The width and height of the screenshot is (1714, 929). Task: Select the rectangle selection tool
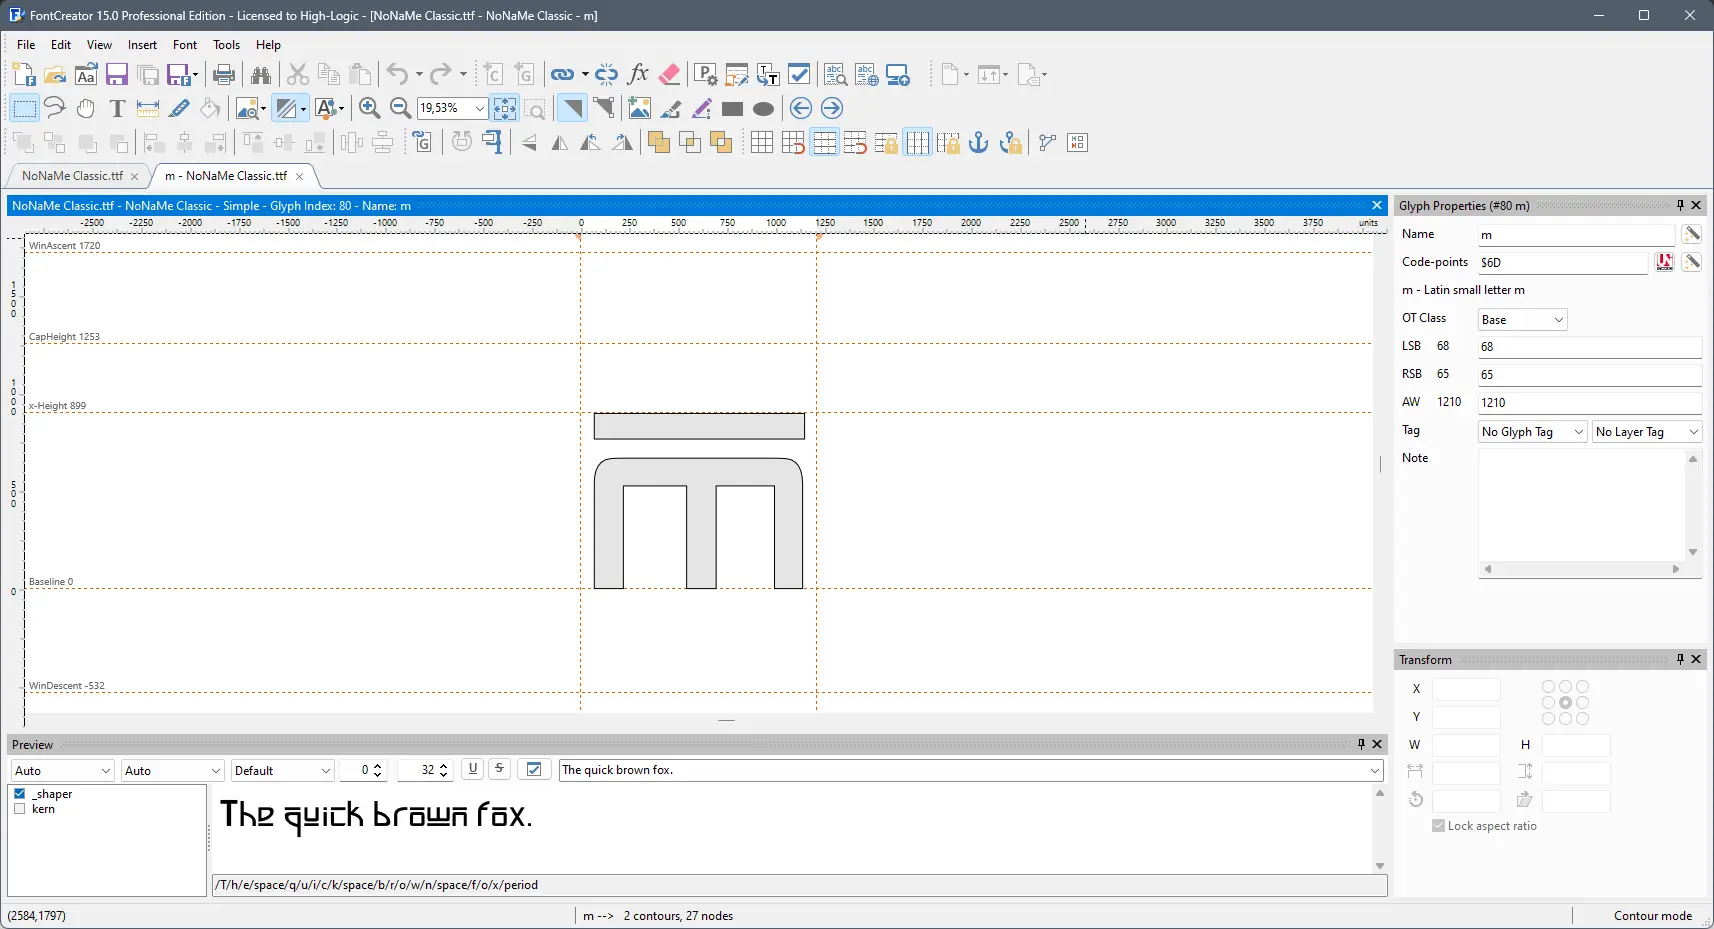click(x=24, y=108)
